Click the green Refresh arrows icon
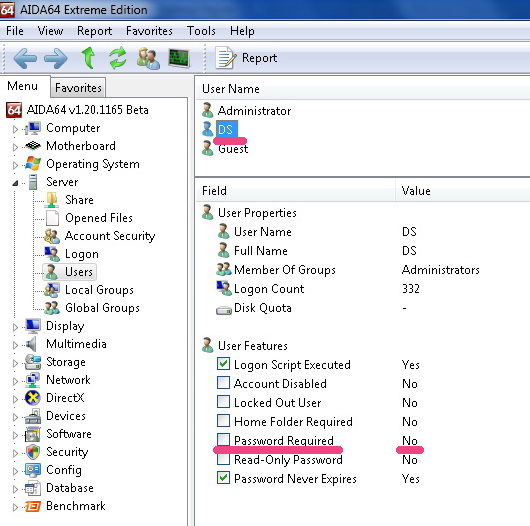Image resolution: width=530 pixels, height=526 pixels. [117, 58]
